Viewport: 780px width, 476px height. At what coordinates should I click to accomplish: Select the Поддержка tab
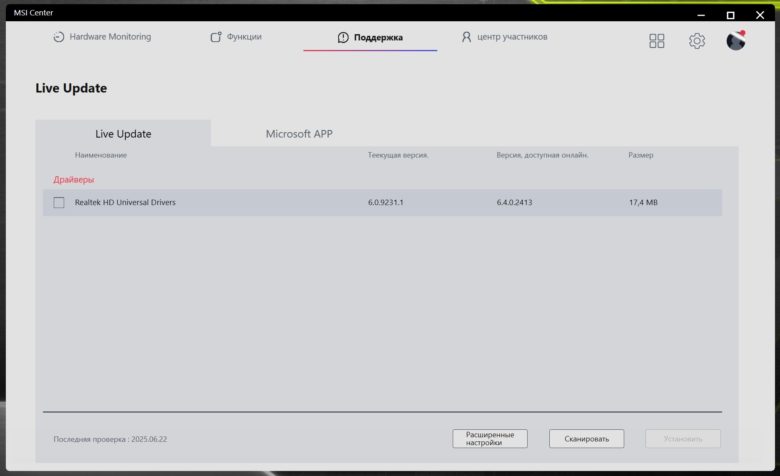coord(370,37)
